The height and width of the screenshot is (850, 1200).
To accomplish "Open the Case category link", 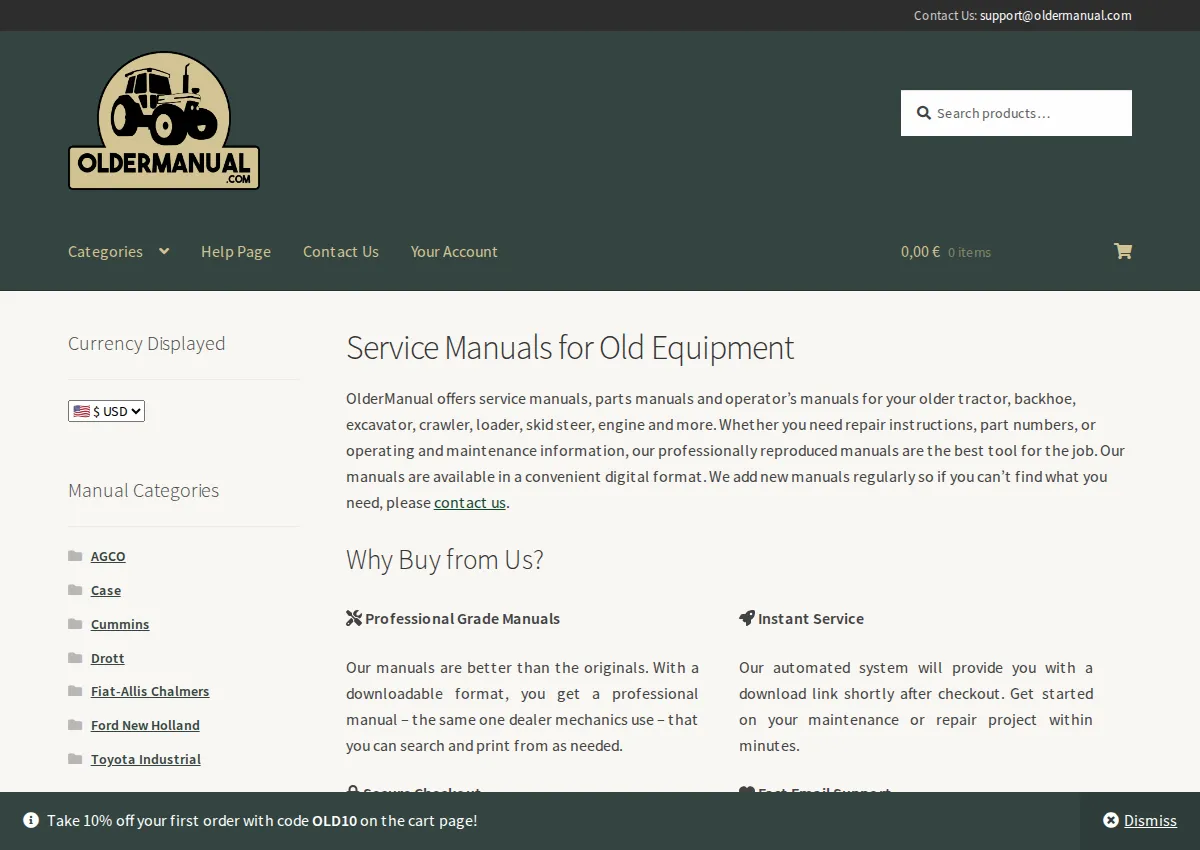I will [106, 590].
